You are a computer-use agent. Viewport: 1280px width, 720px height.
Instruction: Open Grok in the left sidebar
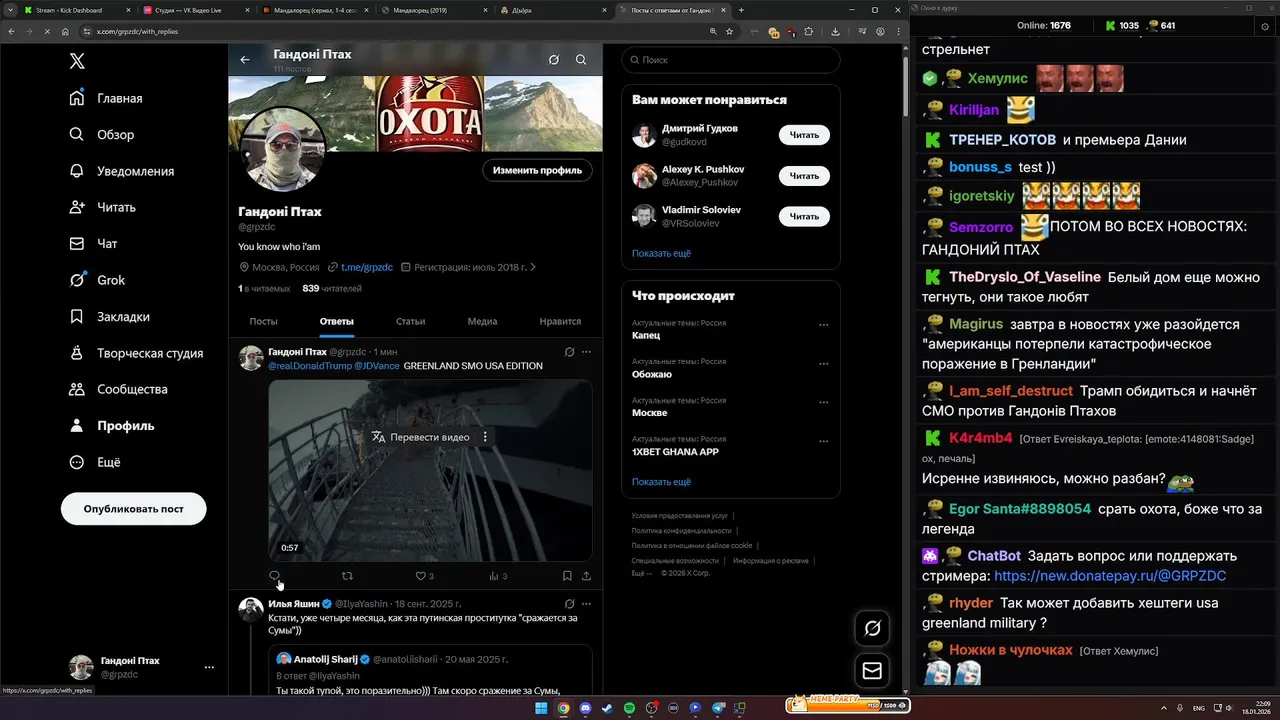(97, 280)
